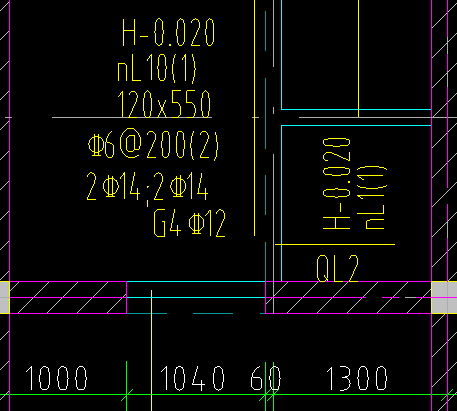Click the gray column block at right edge
The height and width of the screenshot is (411, 457).
444,297
